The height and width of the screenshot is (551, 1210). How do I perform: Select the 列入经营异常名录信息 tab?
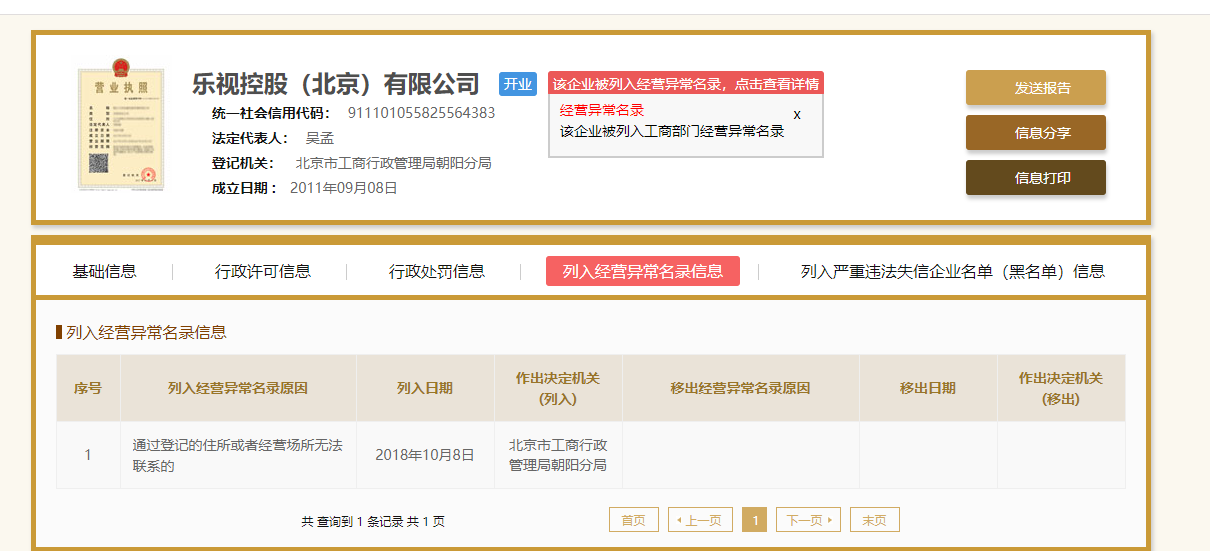643,271
